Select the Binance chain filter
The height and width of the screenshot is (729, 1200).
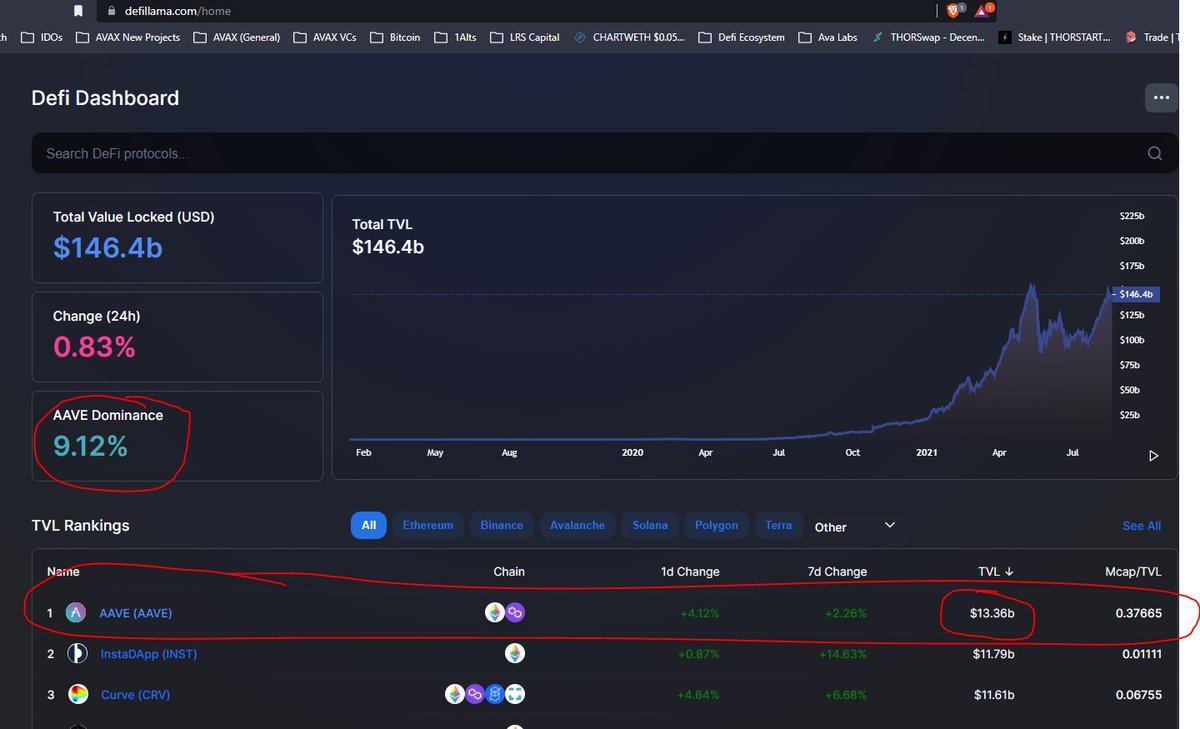click(502, 525)
